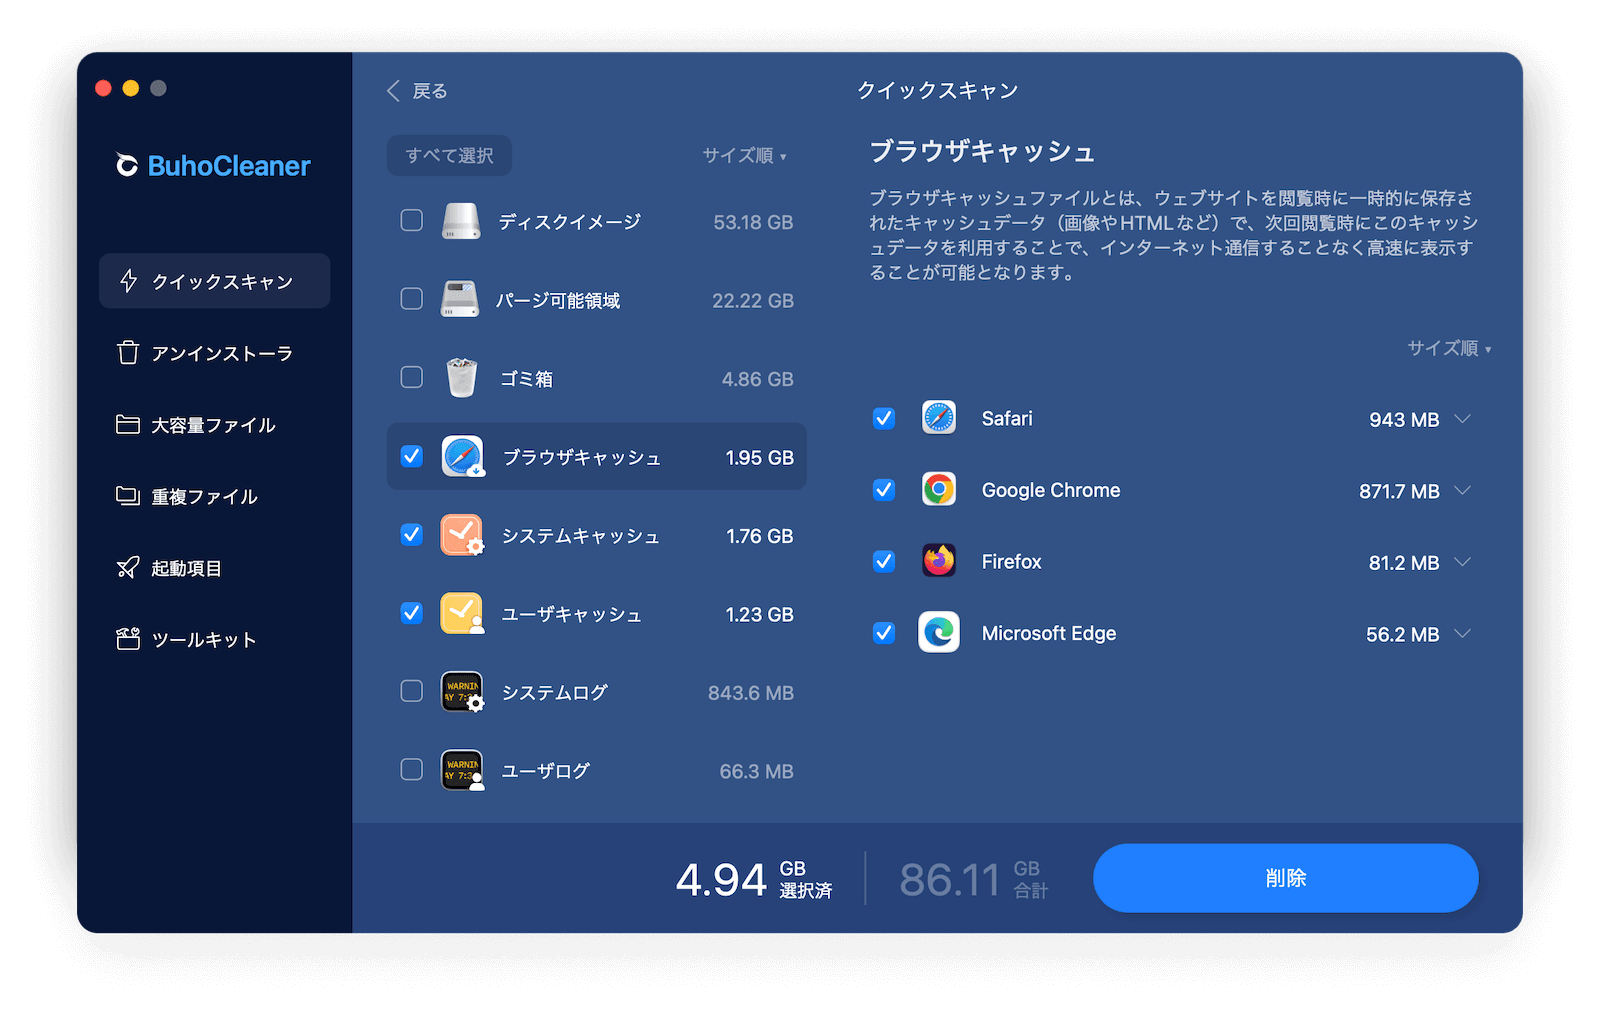Click the Safari browser icon
The width and height of the screenshot is (1600, 1035).
point(939,418)
